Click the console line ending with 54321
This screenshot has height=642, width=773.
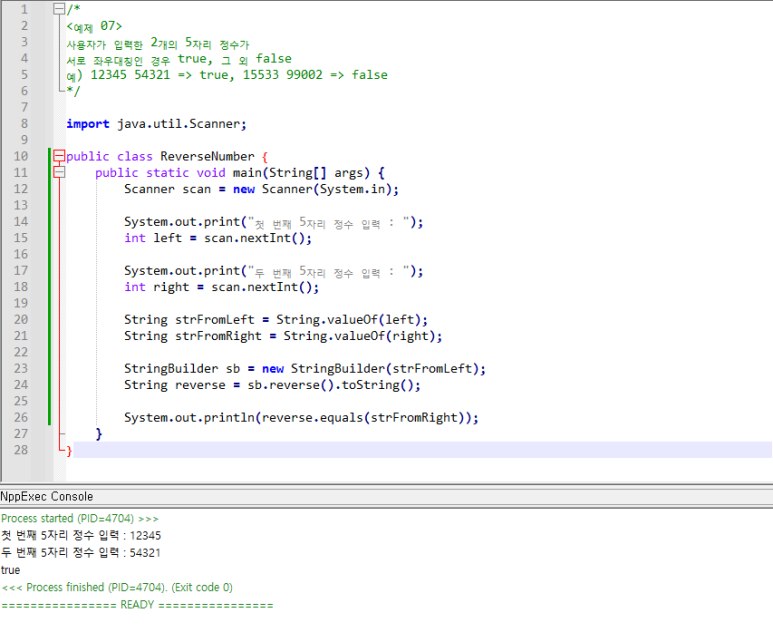pyautogui.click(x=81, y=552)
